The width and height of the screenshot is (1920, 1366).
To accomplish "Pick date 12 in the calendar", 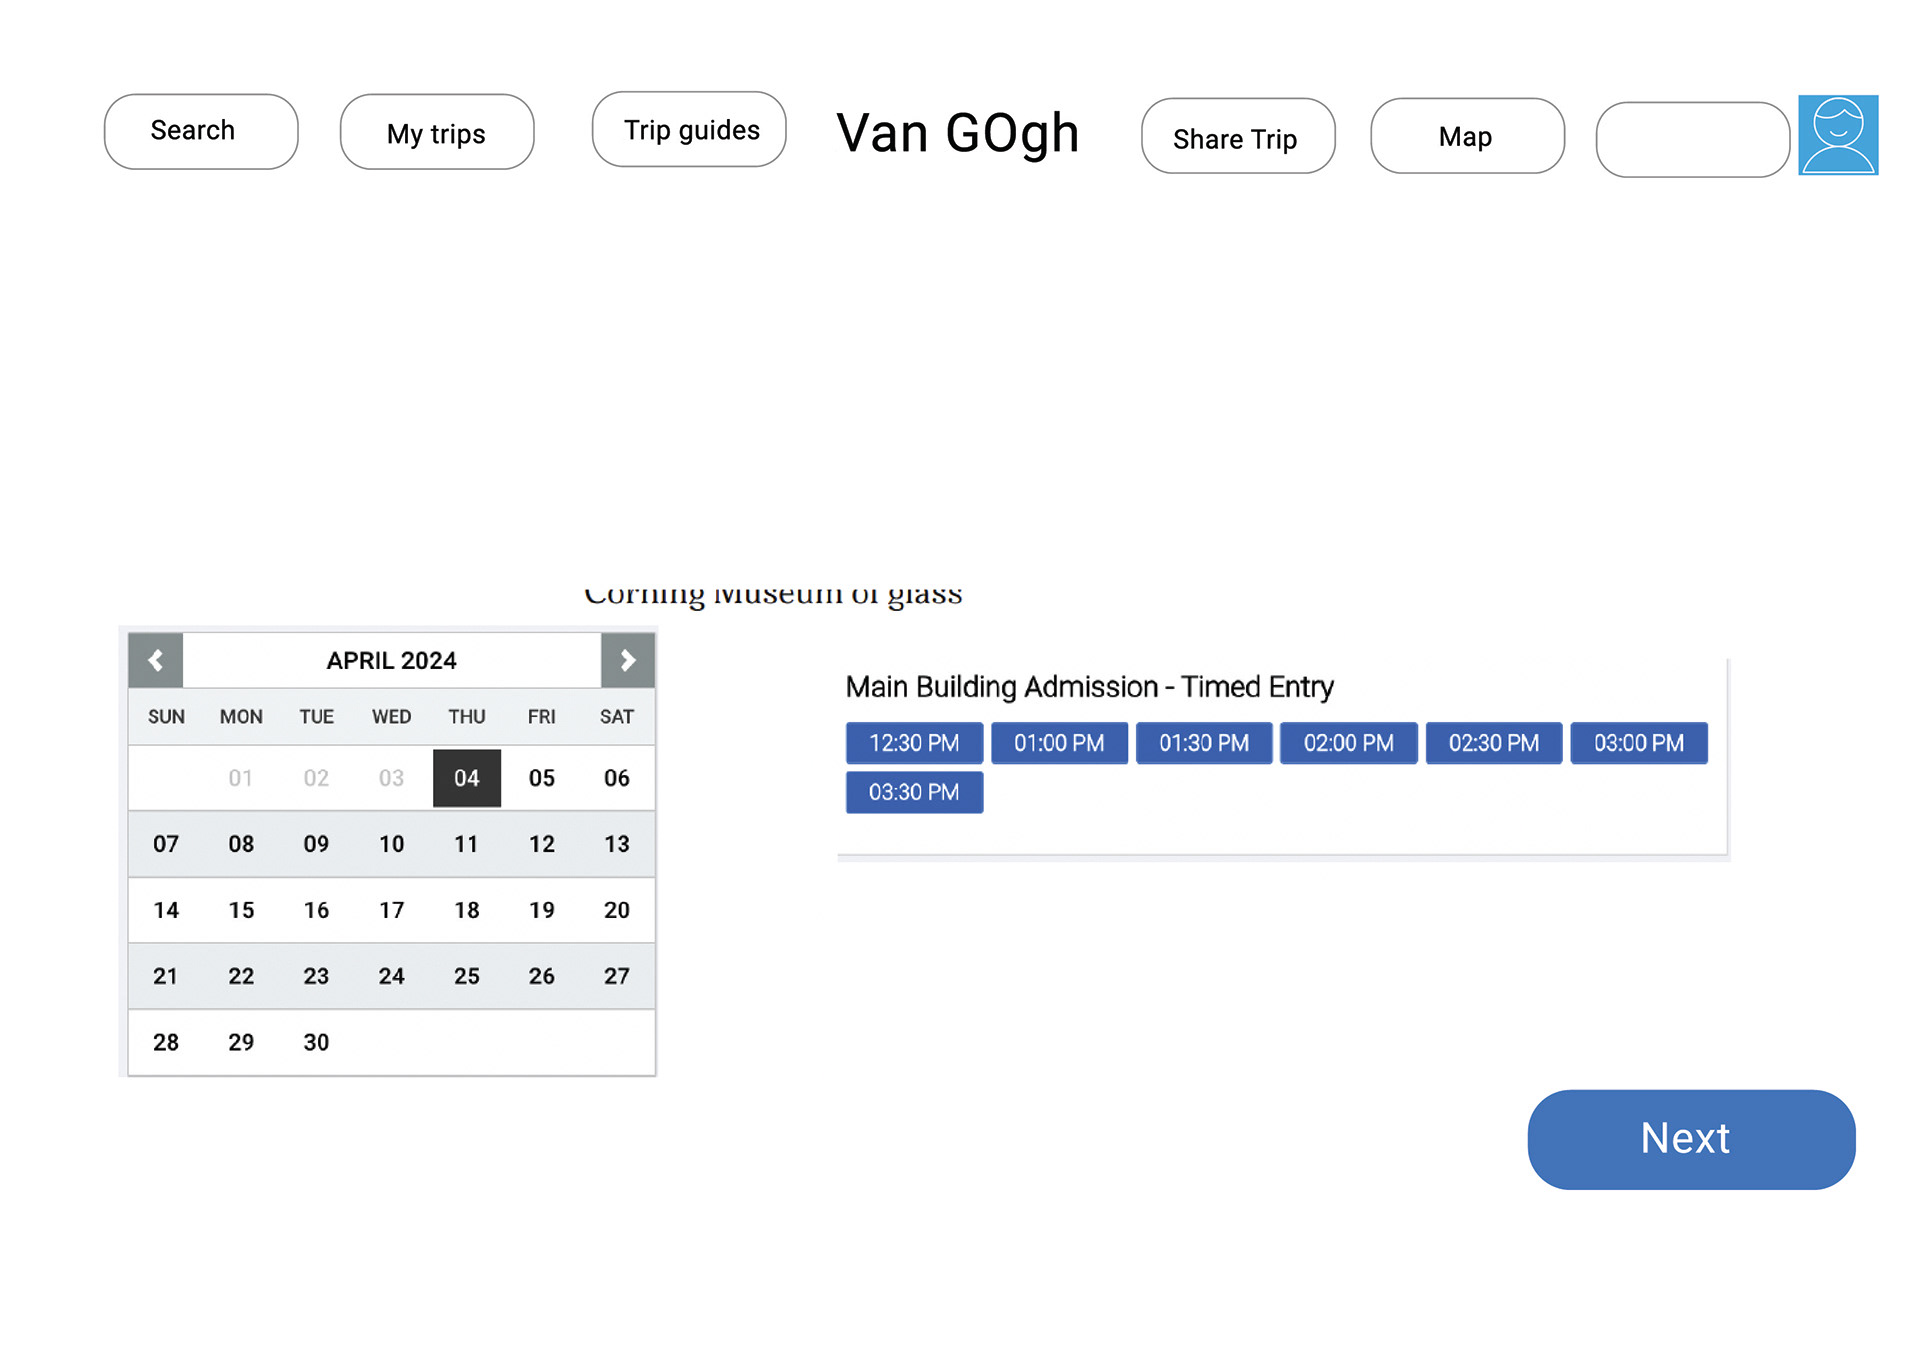I will point(542,844).
